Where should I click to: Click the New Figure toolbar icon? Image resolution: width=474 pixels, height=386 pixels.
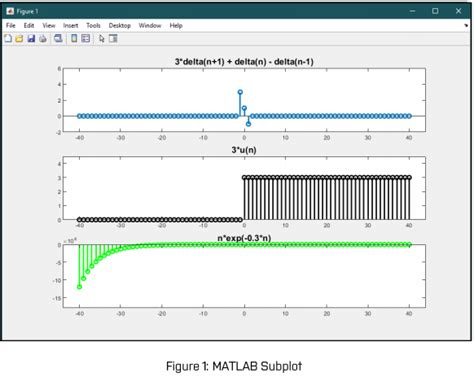8,38
